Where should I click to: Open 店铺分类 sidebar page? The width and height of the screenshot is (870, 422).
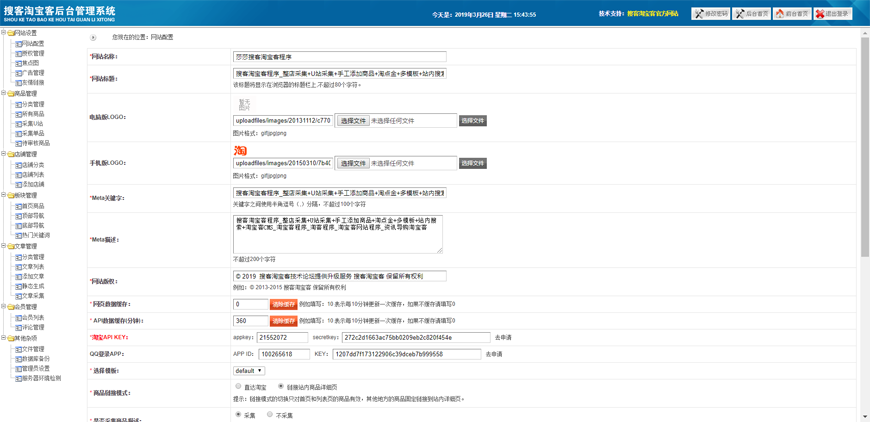pos(33,165)
